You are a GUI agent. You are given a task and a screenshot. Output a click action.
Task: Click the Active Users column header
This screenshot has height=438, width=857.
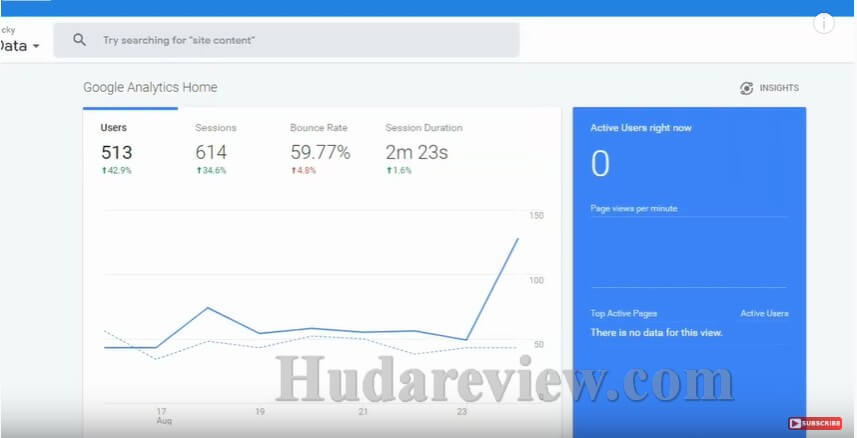(764, 313)
